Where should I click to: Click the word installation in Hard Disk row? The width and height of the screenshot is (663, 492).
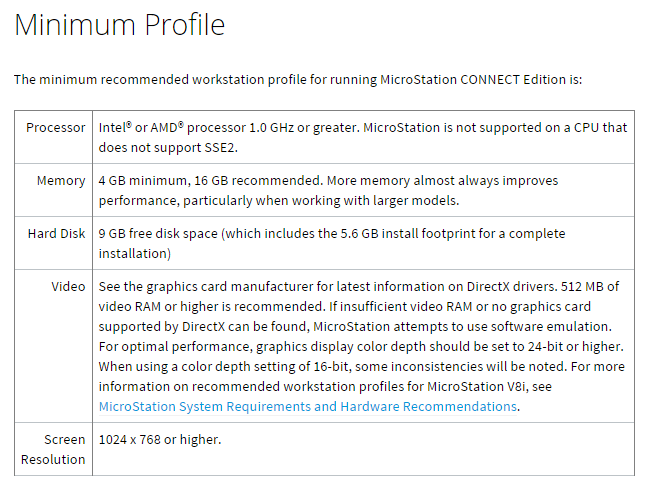coord(135,253)
